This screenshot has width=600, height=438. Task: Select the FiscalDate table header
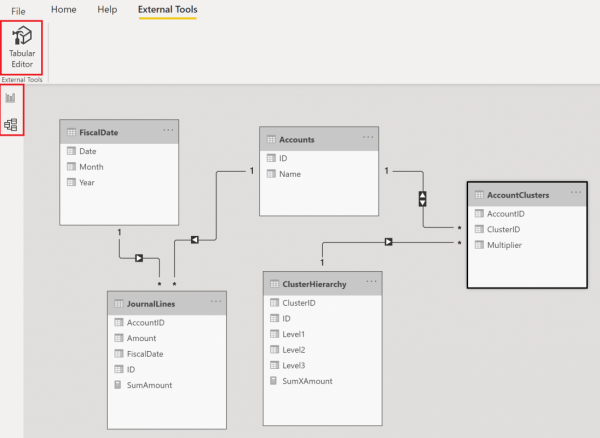(x=119, y=132)
